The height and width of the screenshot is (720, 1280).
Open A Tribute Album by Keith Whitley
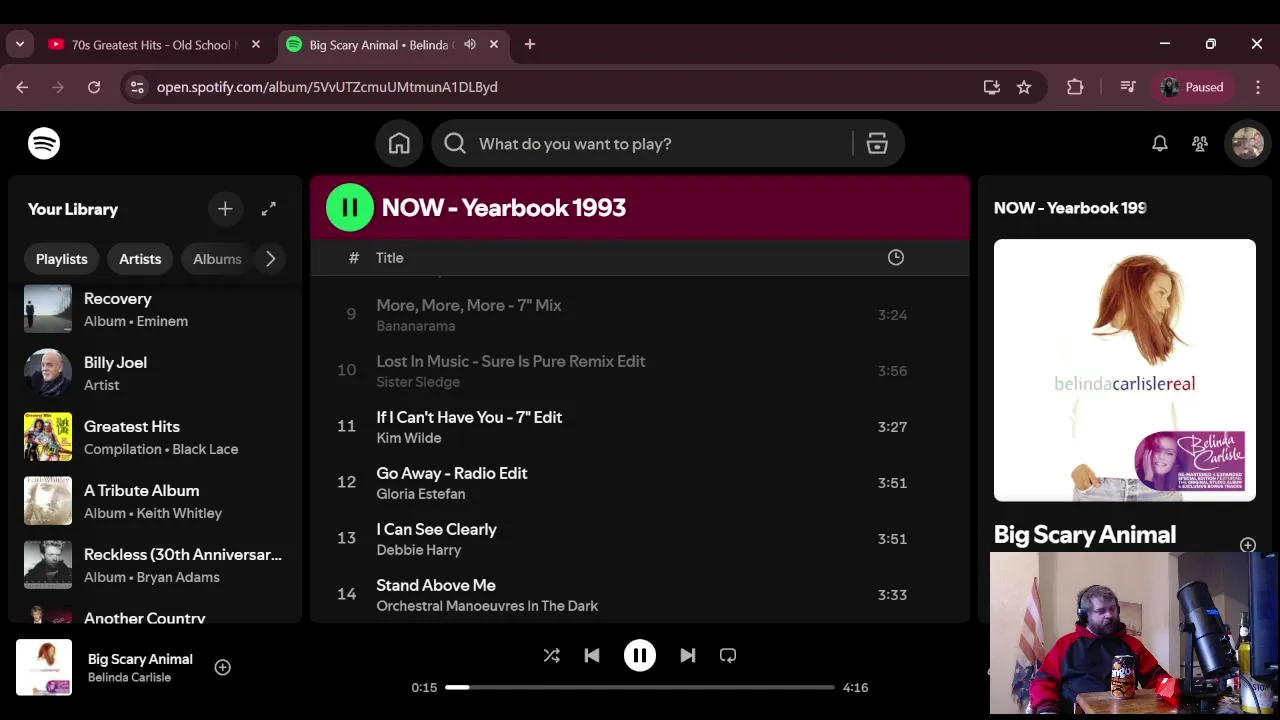coord(155,501)
